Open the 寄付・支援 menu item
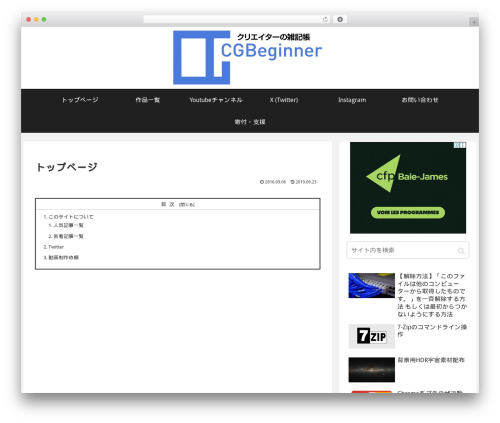 point(250,122)
